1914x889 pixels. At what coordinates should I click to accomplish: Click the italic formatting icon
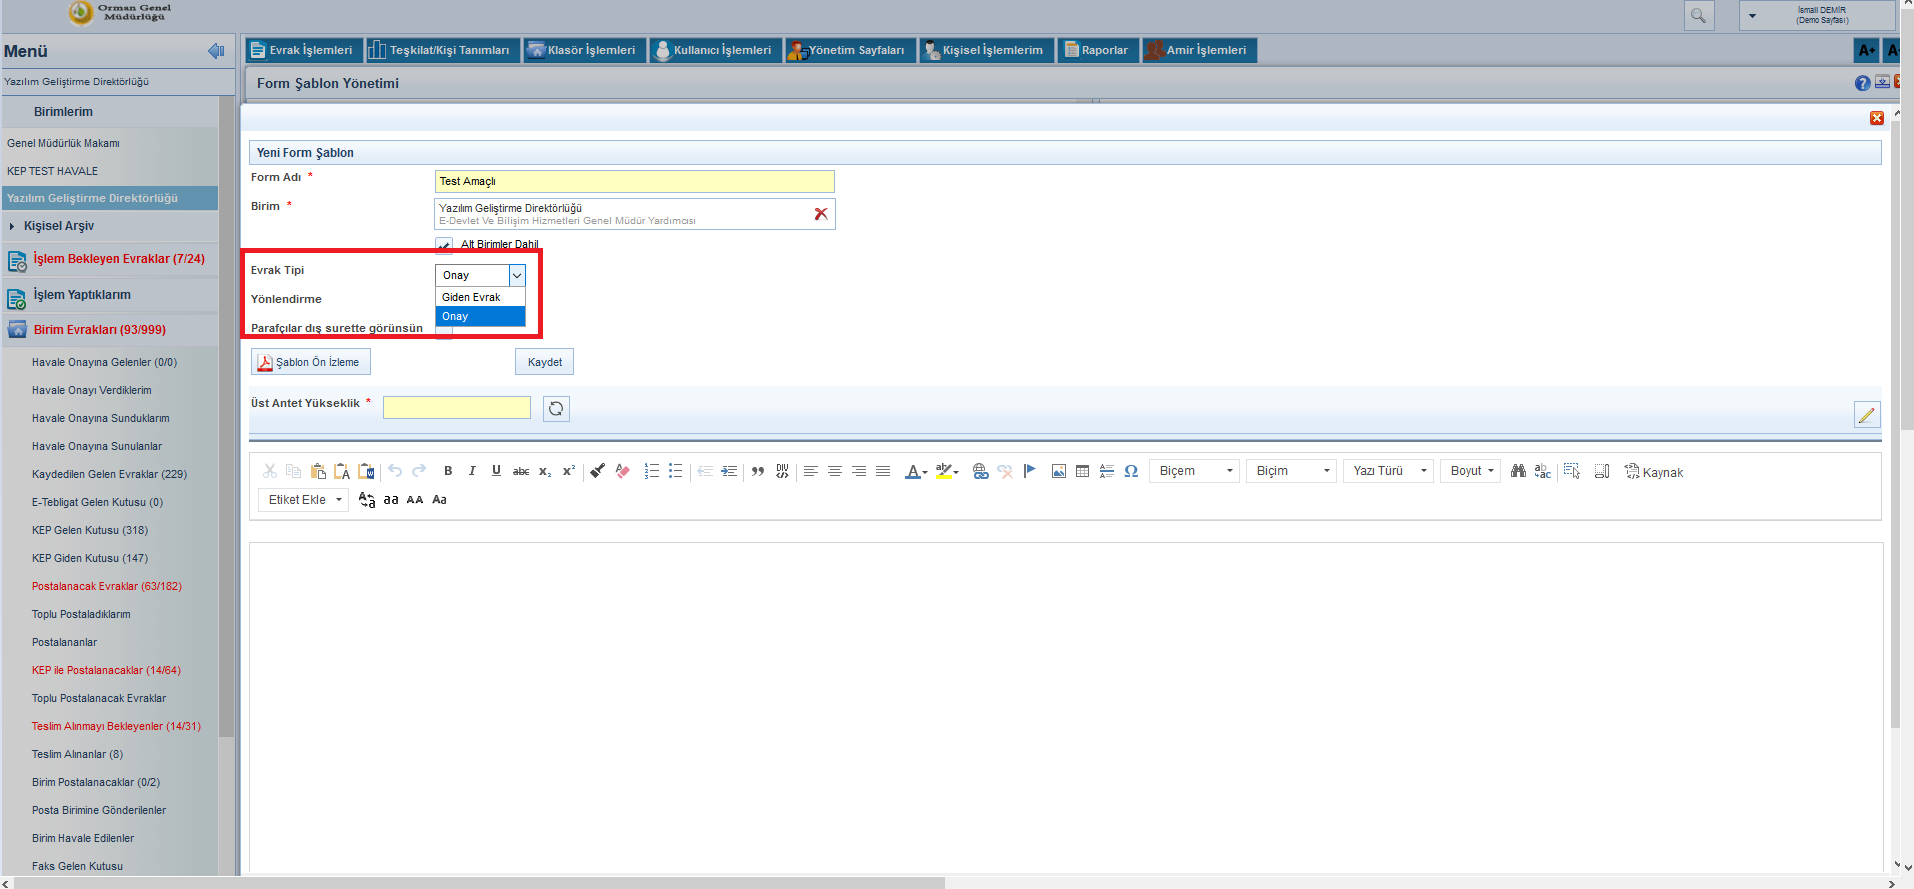pos(472,471)
